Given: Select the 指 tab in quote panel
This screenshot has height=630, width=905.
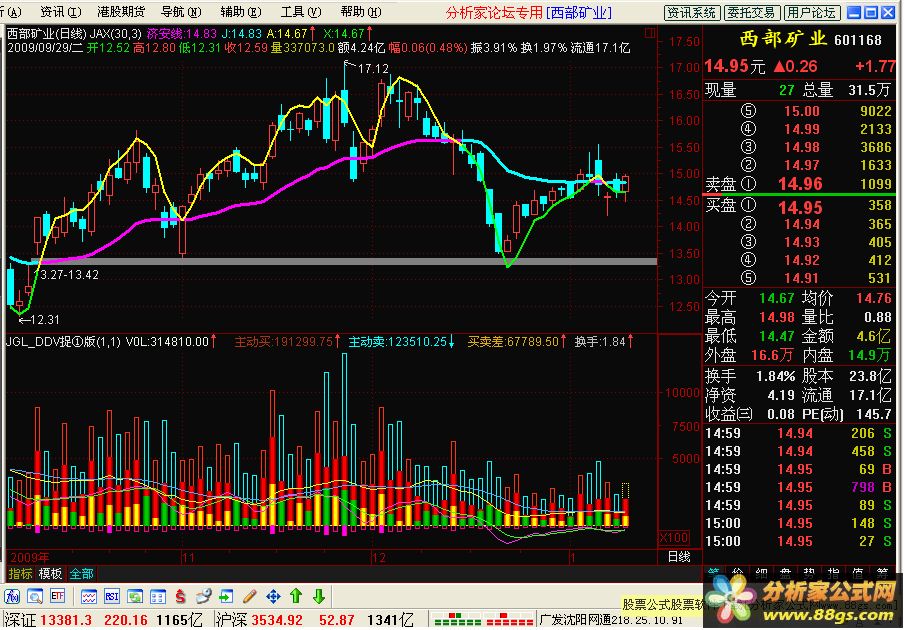Looking at the screenshot, I should 833,572.
